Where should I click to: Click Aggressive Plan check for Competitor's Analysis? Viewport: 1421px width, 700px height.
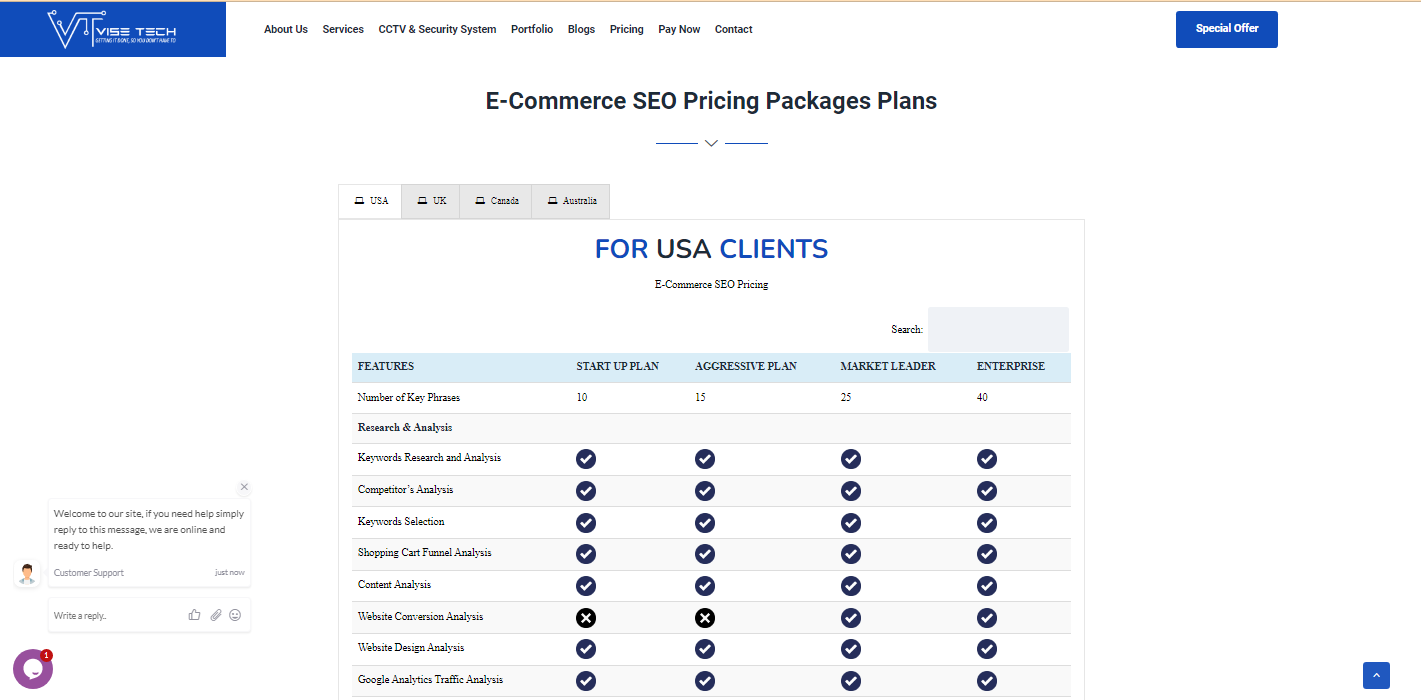(x=705, y=491)
